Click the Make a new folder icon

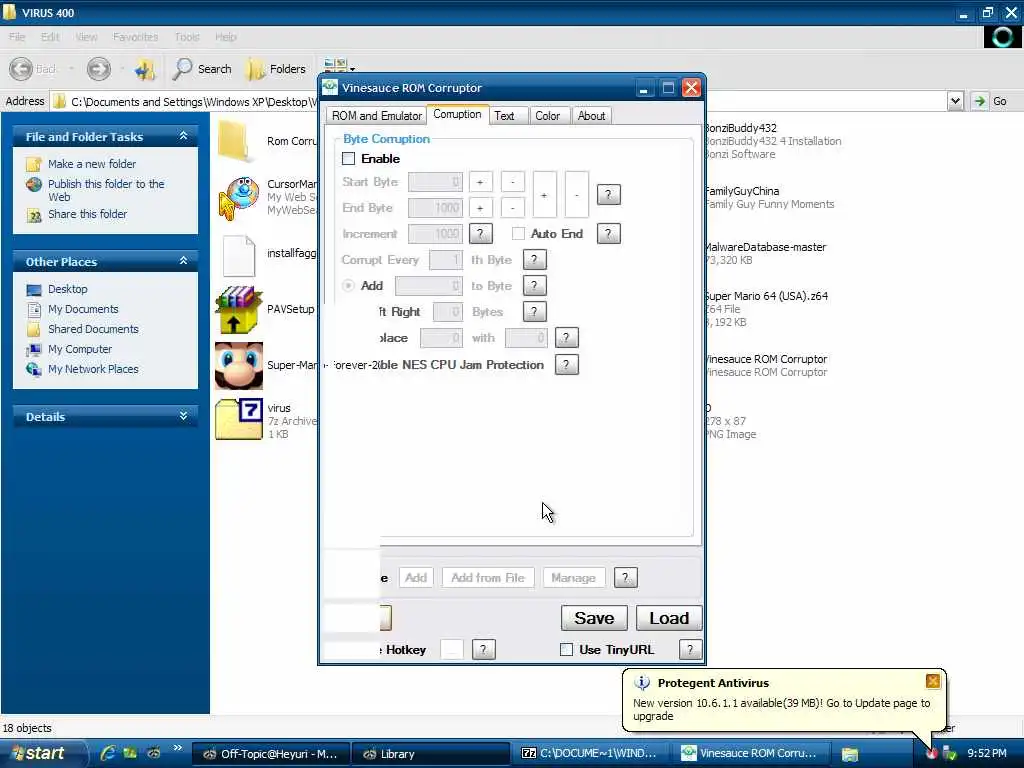34,164
